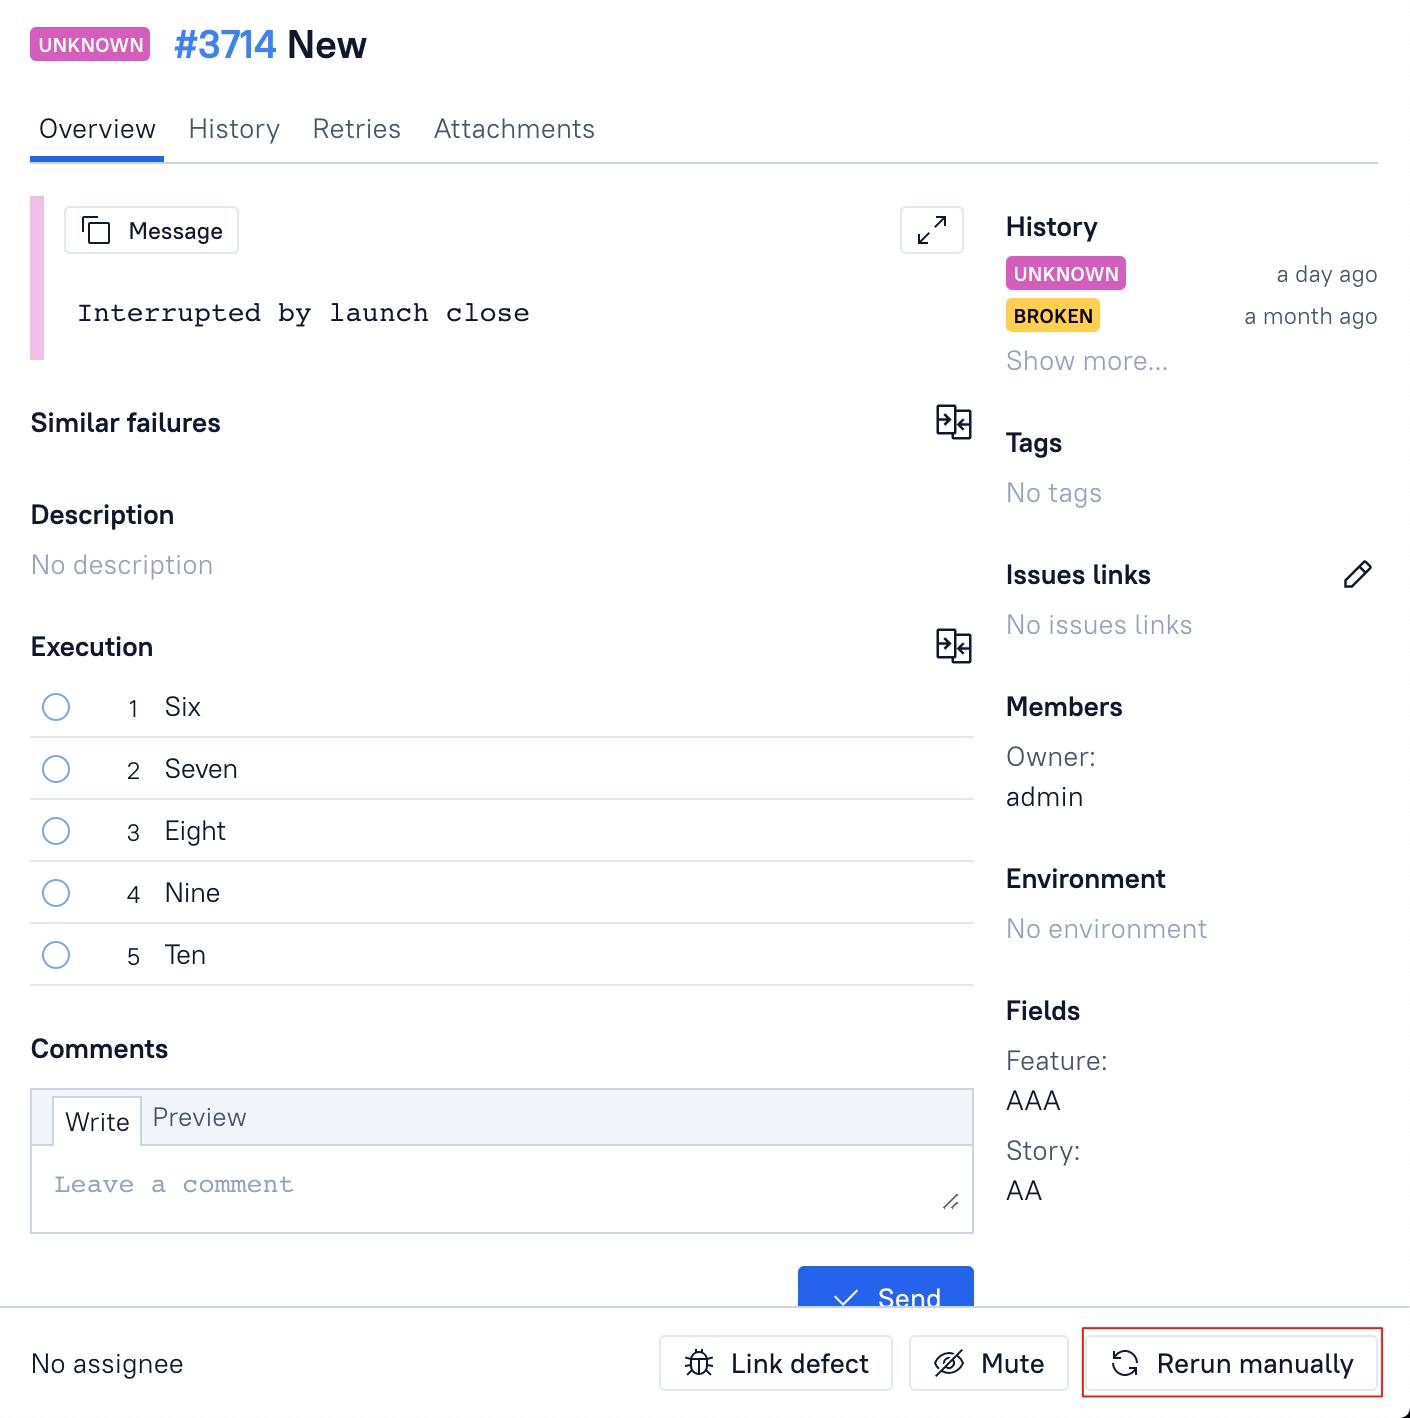Open the Attachments tab
The image size is (1410, 1418).
click(513, 128)
